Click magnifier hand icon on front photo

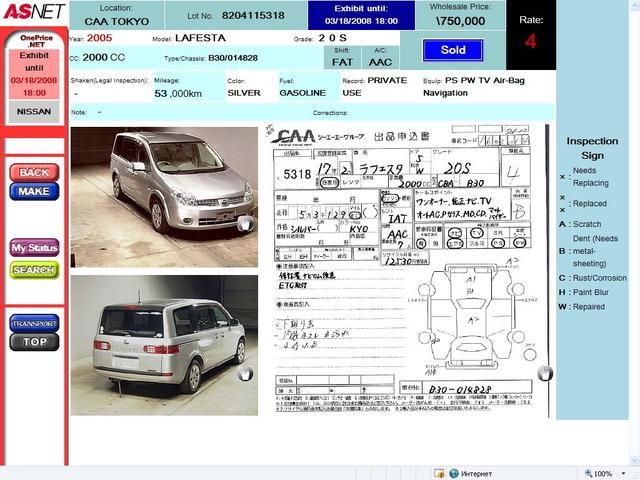pyautogui.click(x=245, y=224)
